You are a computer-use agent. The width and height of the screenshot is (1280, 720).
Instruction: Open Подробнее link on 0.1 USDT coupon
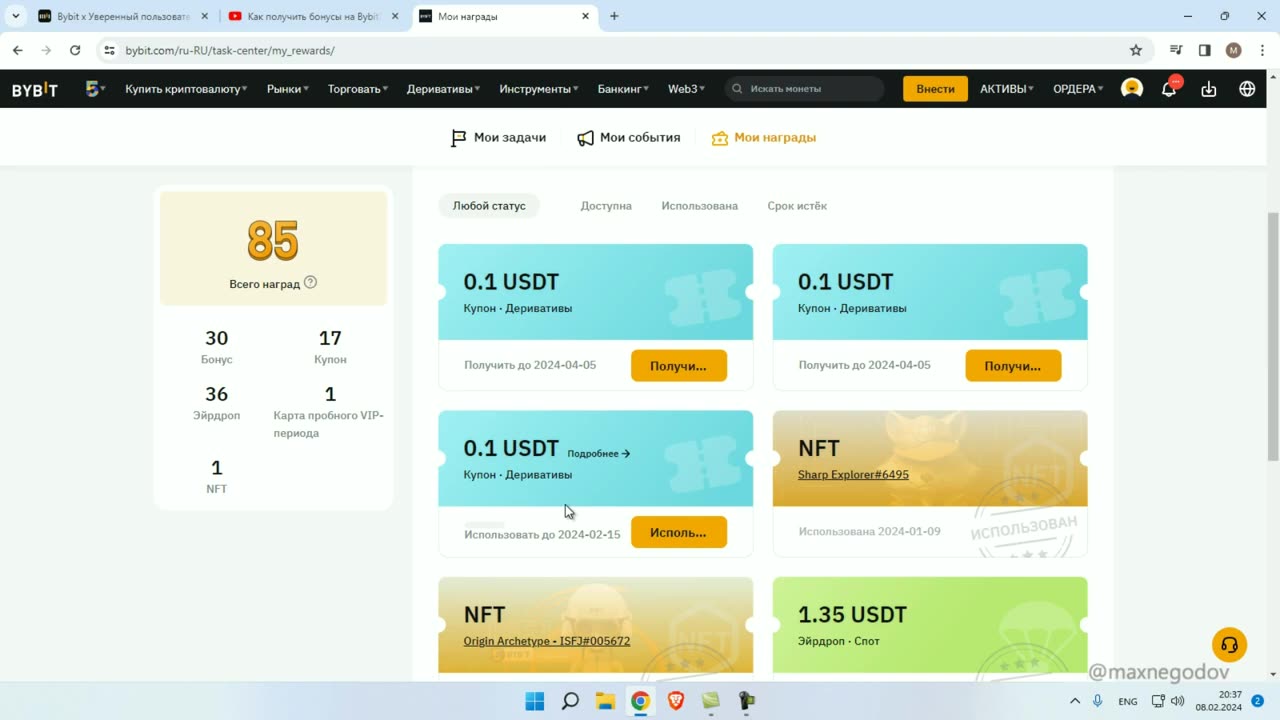[x=599, y=454]
